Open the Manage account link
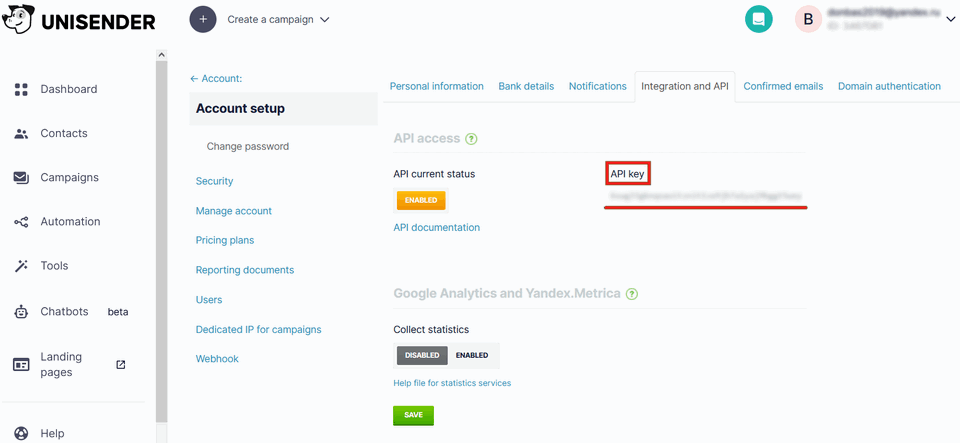 point(234,210)
